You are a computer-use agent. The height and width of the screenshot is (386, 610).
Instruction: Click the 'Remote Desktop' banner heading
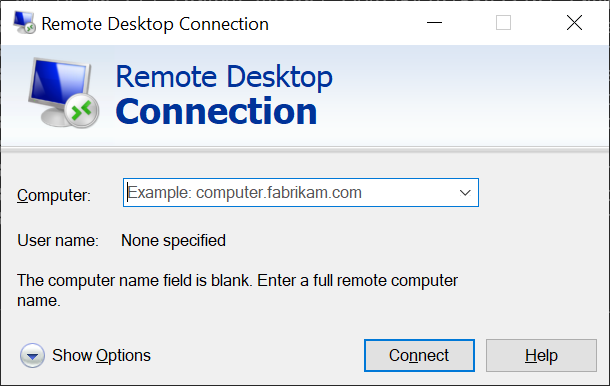[x=224, y=77]
